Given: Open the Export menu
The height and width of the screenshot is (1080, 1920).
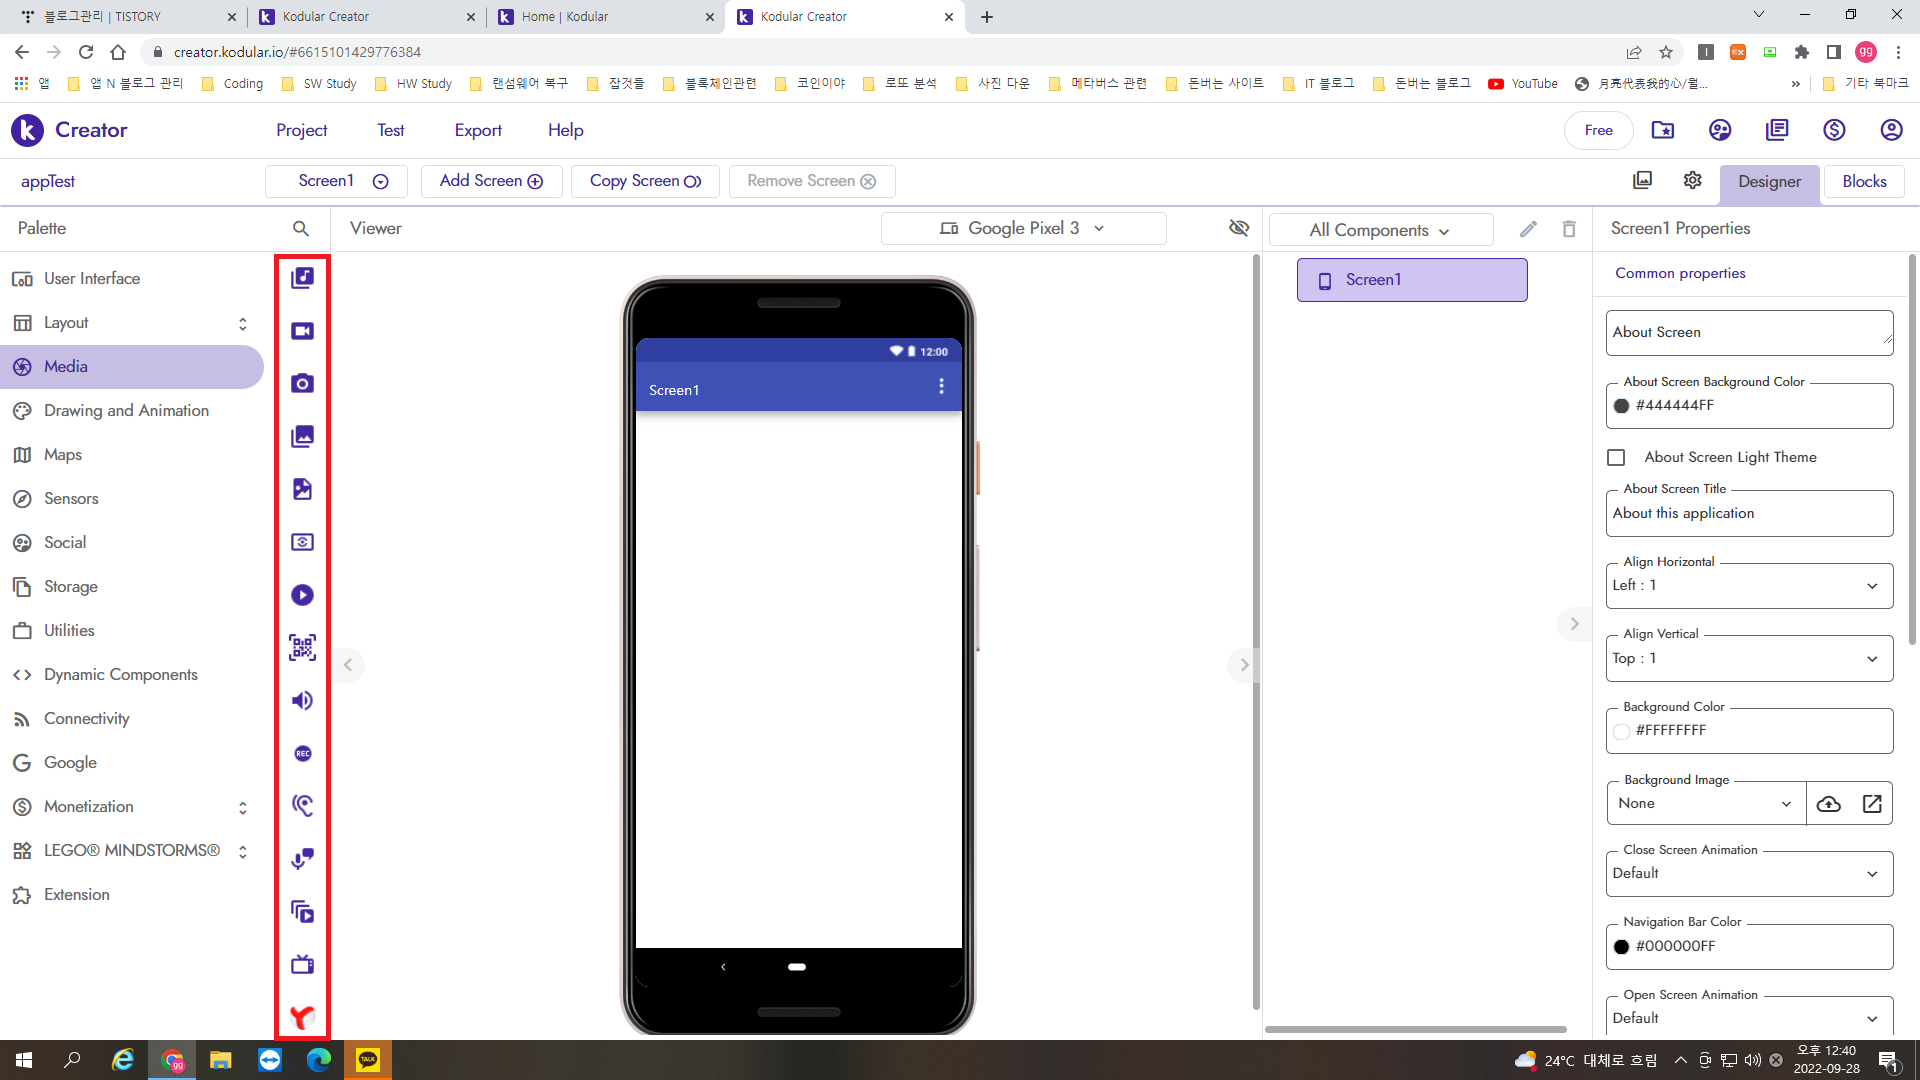Looking at the screenshot, I should 478,130.
